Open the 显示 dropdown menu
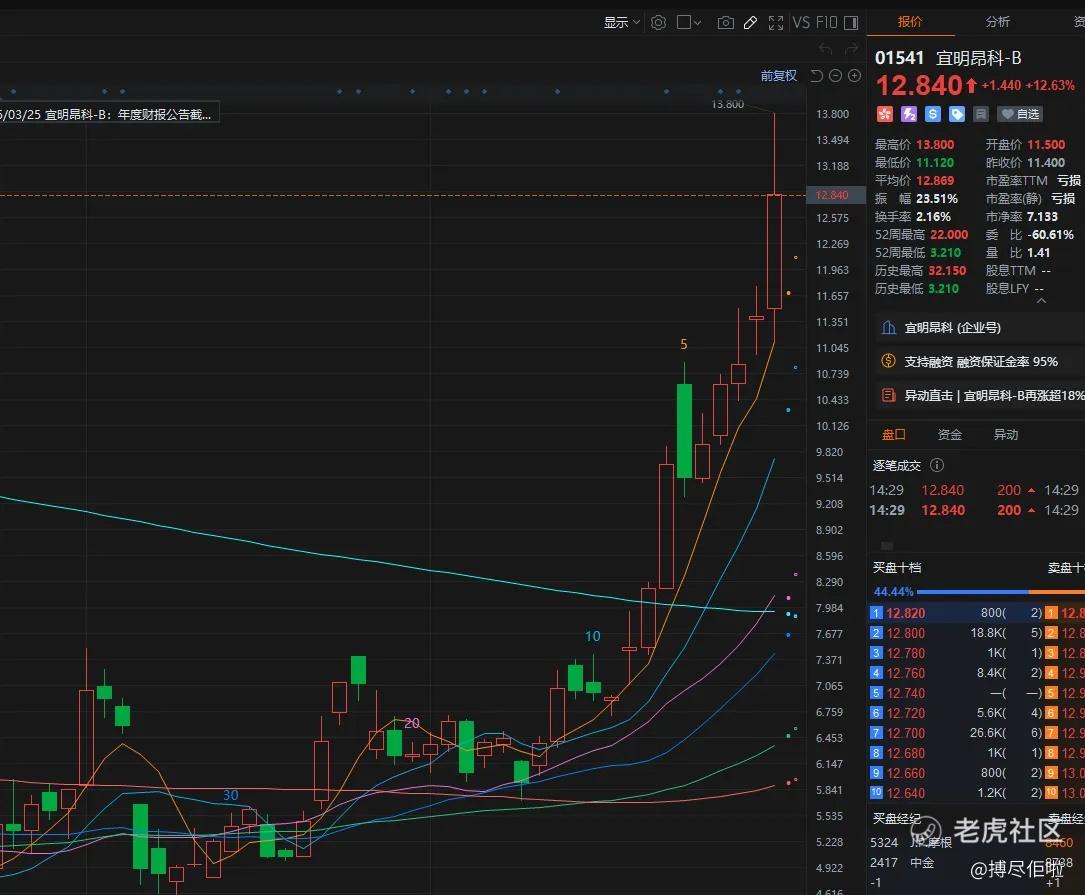This screenshot has height=895, width=1085. [x=621, y=23]
